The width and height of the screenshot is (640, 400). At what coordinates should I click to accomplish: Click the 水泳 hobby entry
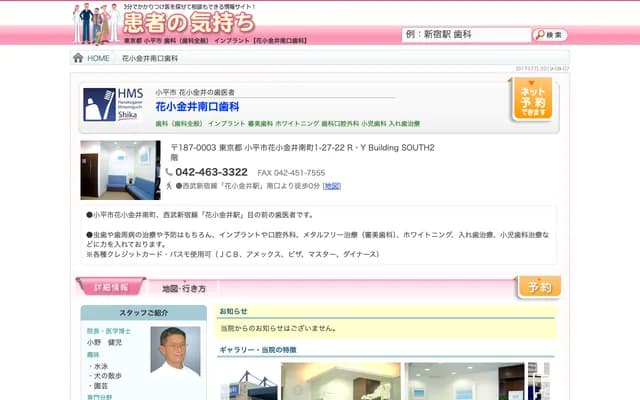(x=101, y=367)
